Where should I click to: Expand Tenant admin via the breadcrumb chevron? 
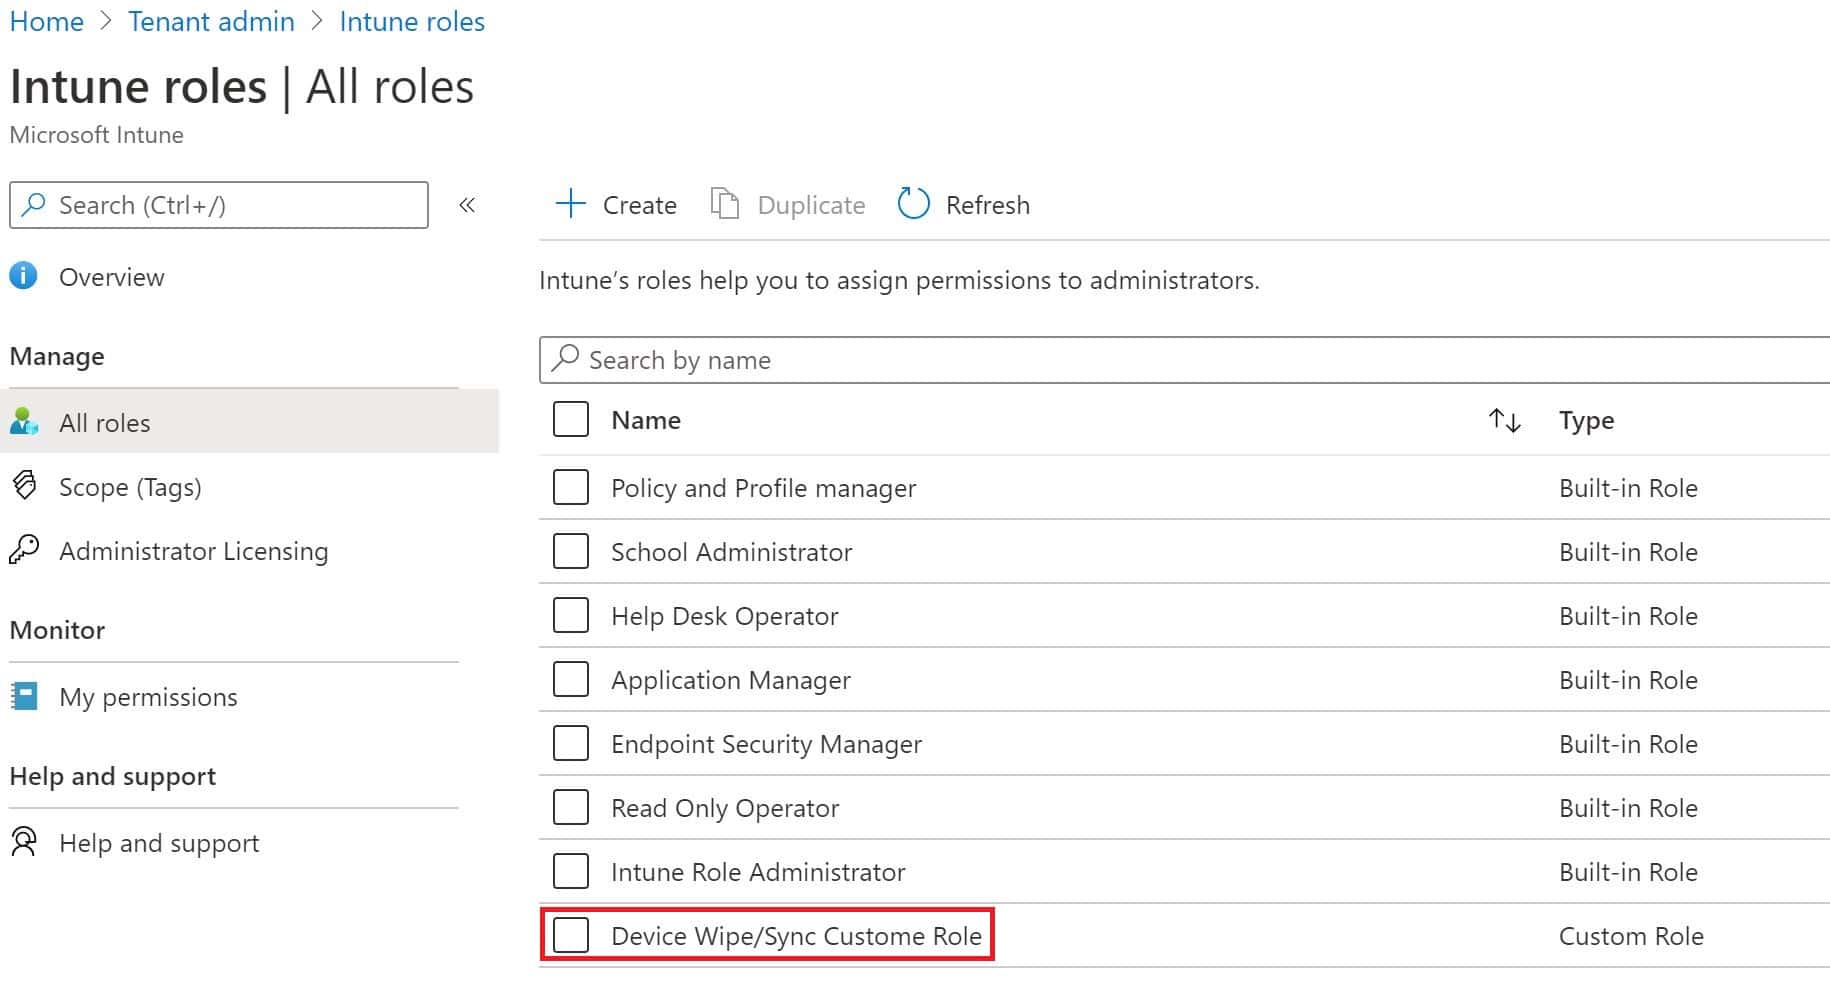(318, 20)
